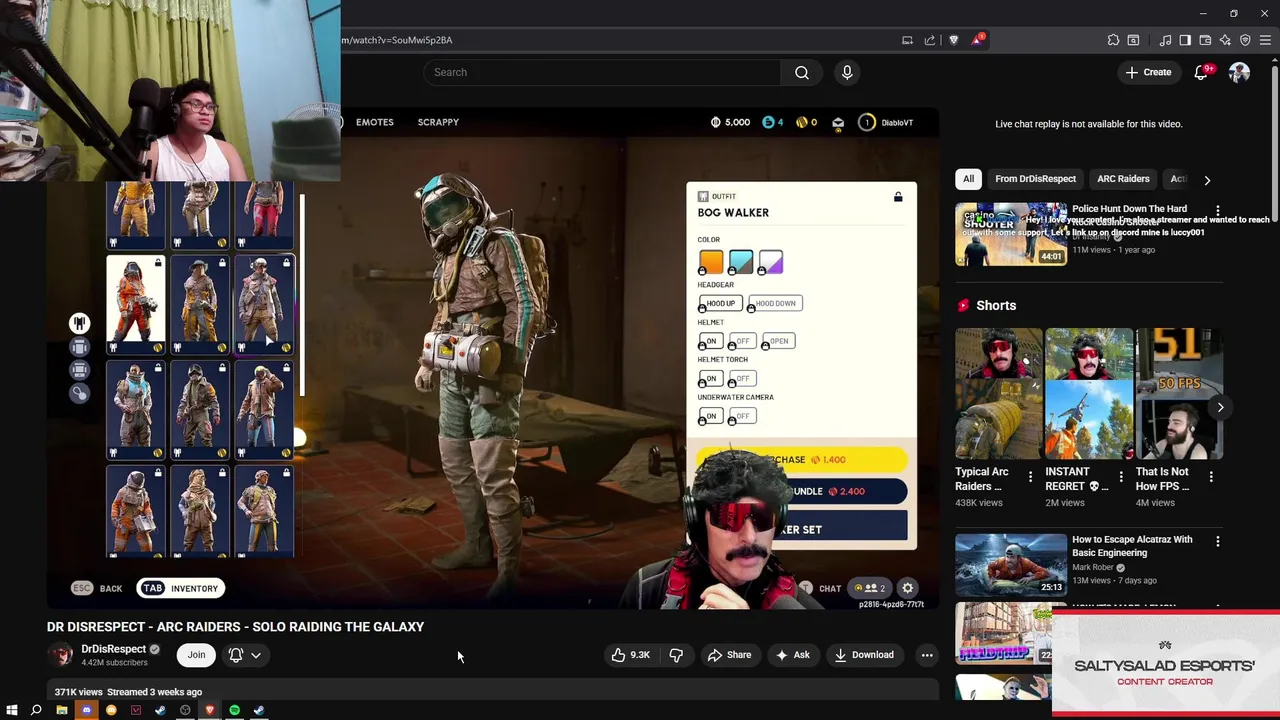
Task: Open game settings gear icon near chat
Action: click(907, 588)
